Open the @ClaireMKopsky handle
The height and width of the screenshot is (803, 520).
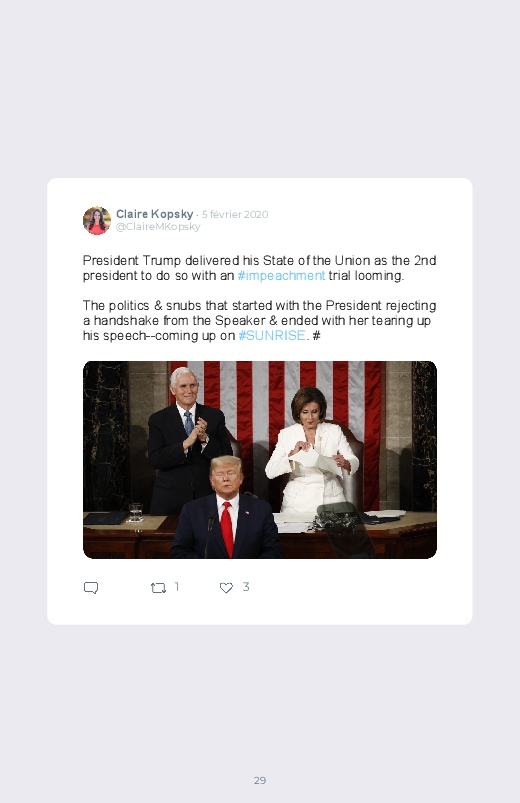pos(158,227)
